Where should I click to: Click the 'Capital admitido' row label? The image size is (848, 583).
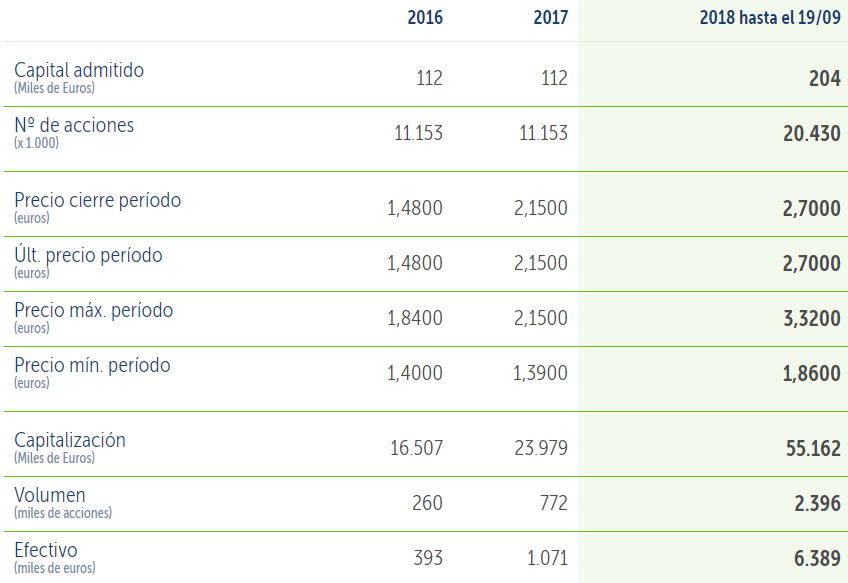click(79, 70)
